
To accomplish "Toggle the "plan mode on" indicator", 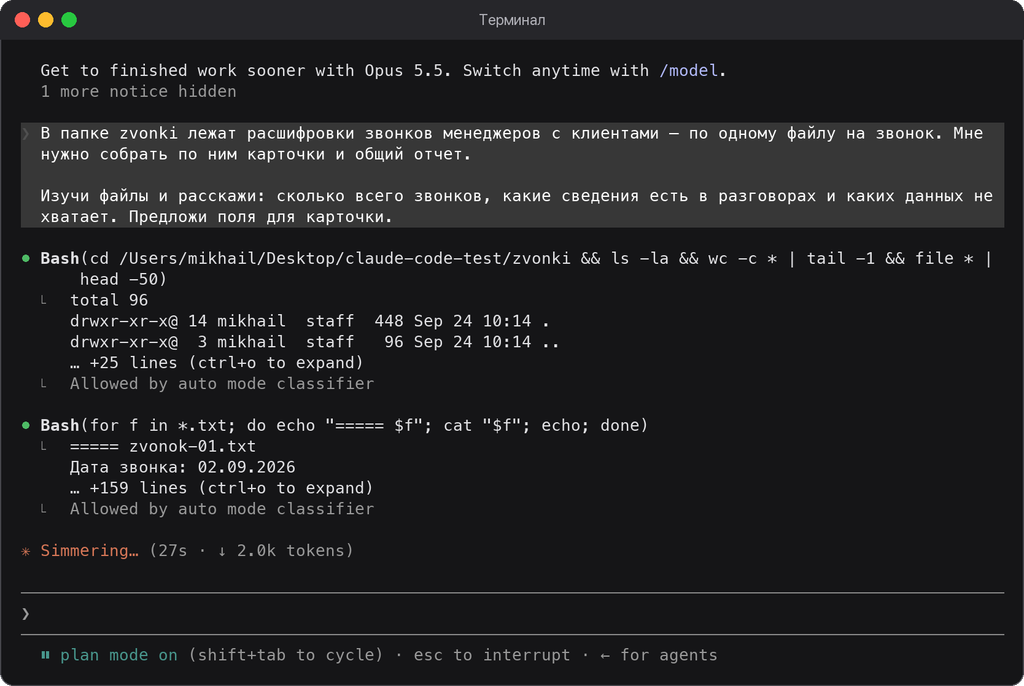I will click(119, 655).
